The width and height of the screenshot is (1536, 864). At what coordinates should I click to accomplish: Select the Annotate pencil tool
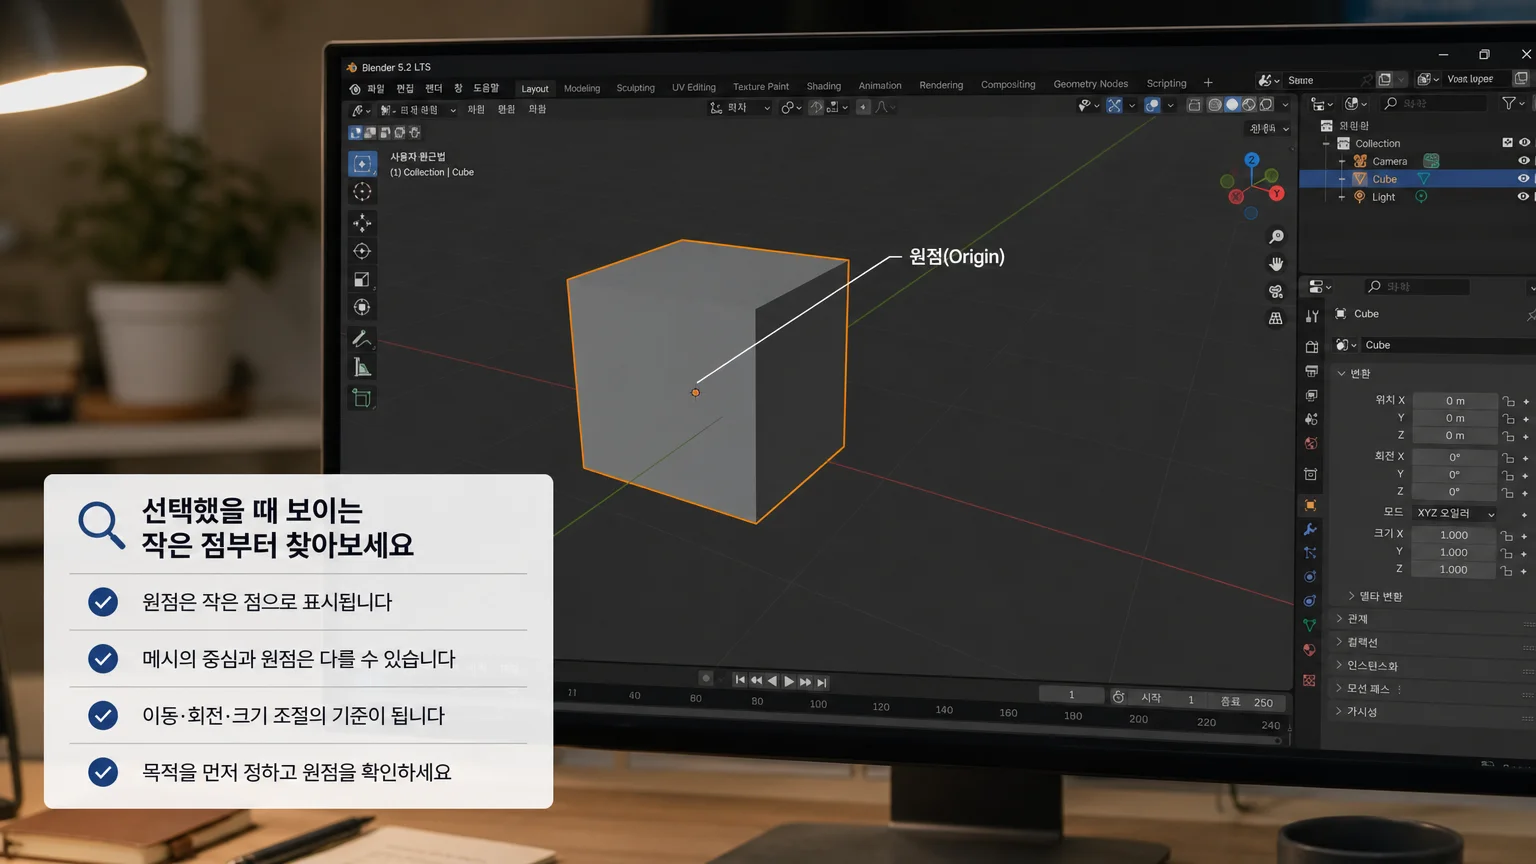(362, 339)
